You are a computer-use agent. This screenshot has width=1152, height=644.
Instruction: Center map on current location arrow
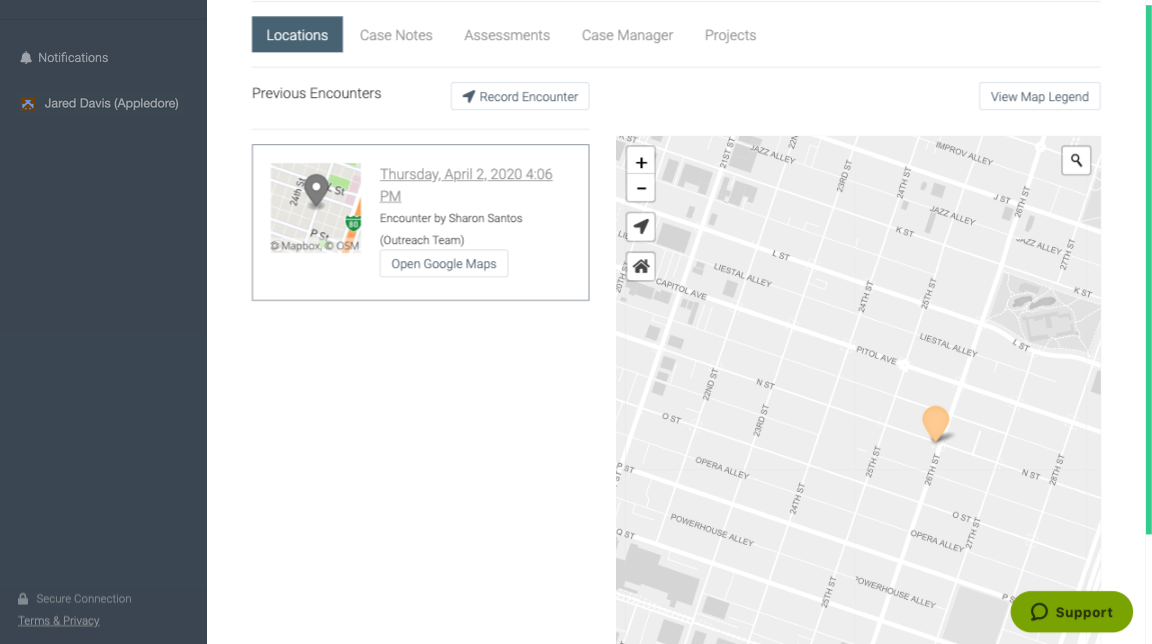[x=641, y=227]
